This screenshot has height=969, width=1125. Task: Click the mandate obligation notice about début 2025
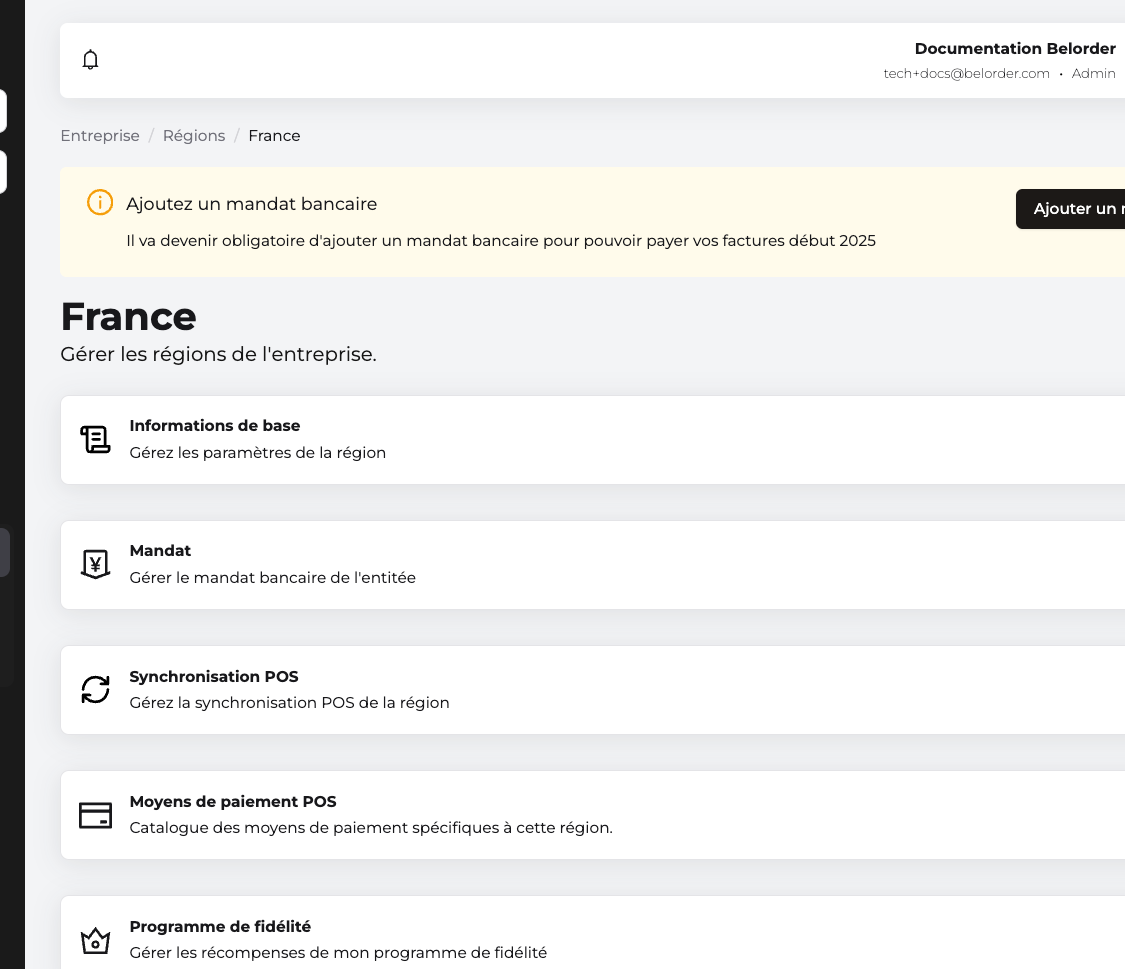pos(501,241)
